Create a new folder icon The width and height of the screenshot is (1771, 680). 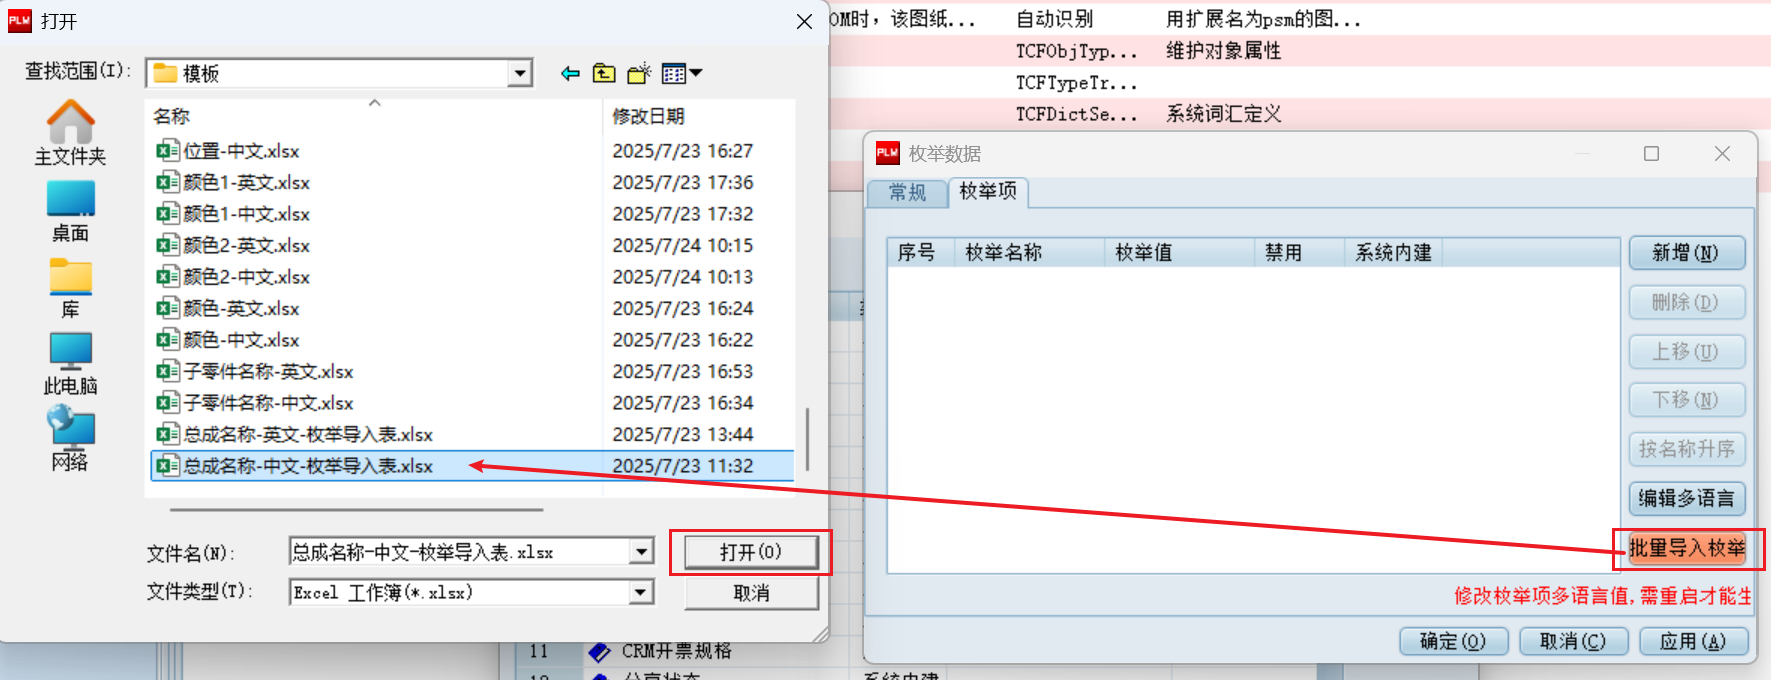(639, 73)
